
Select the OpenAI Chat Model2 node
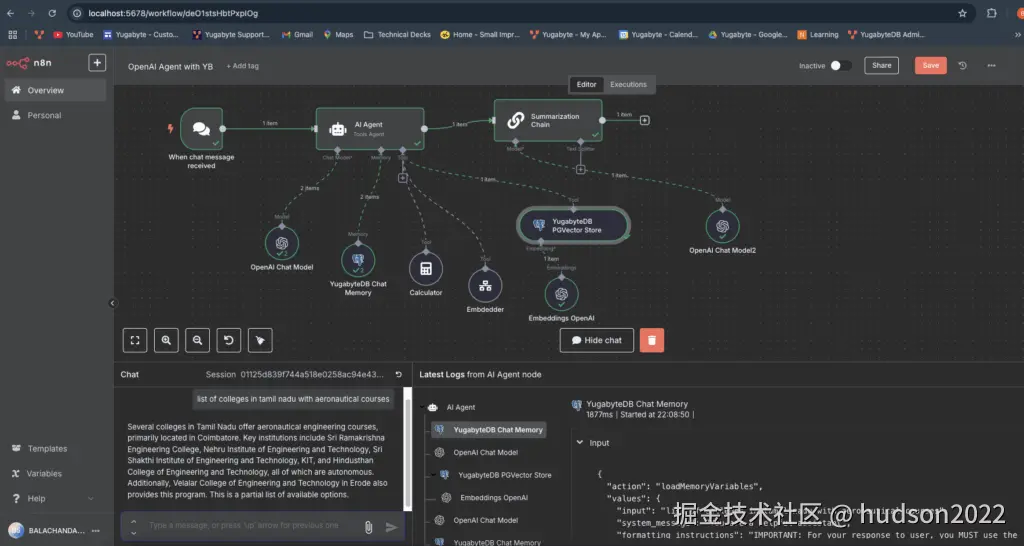coord(722,226)
